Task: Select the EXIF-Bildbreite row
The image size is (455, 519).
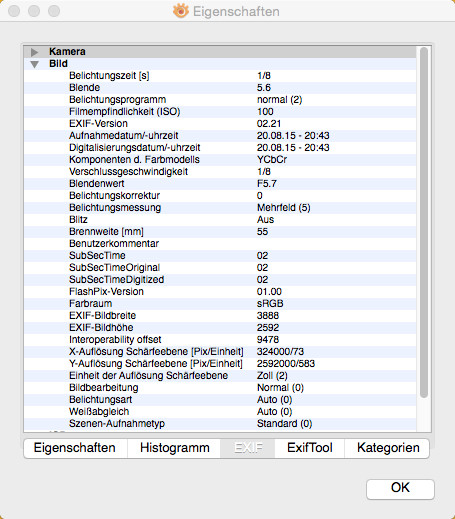Action: coord(220,316)
